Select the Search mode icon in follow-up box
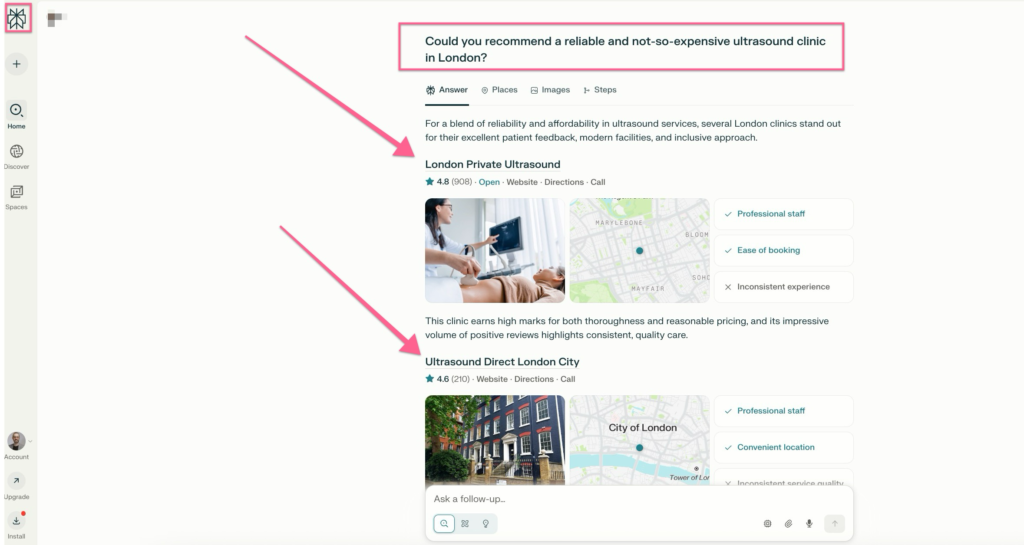The image size is (1024, 545). coord(444,523)
